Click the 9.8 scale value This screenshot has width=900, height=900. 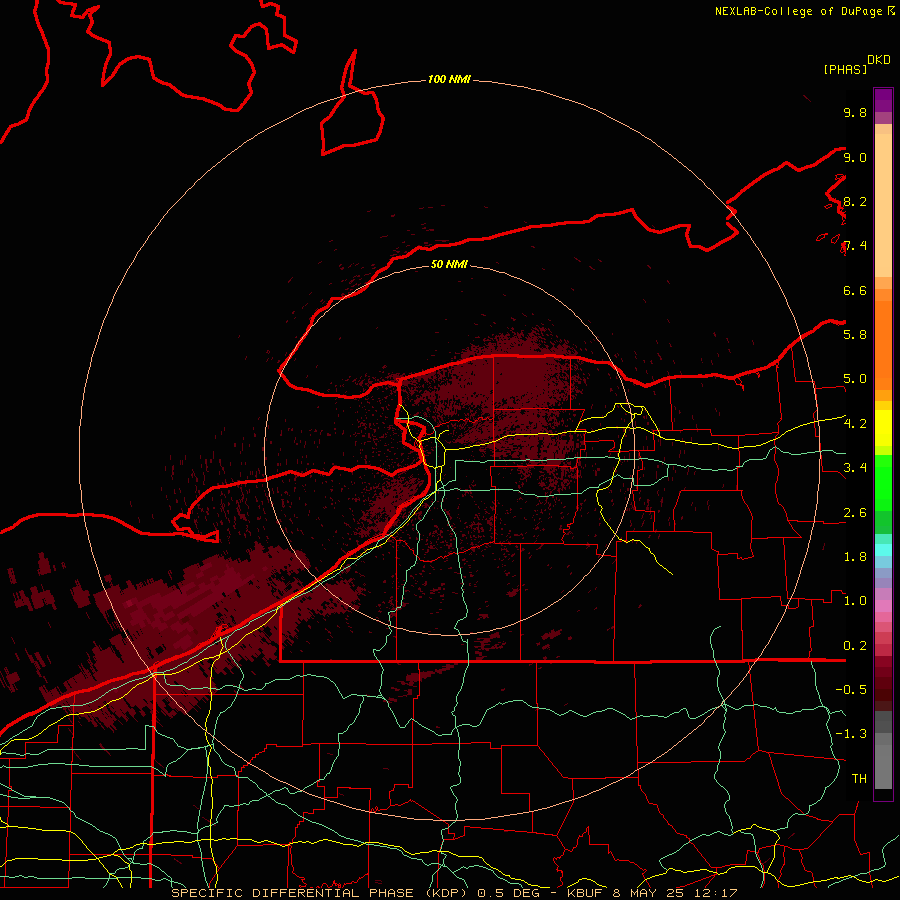click(855, 112)
